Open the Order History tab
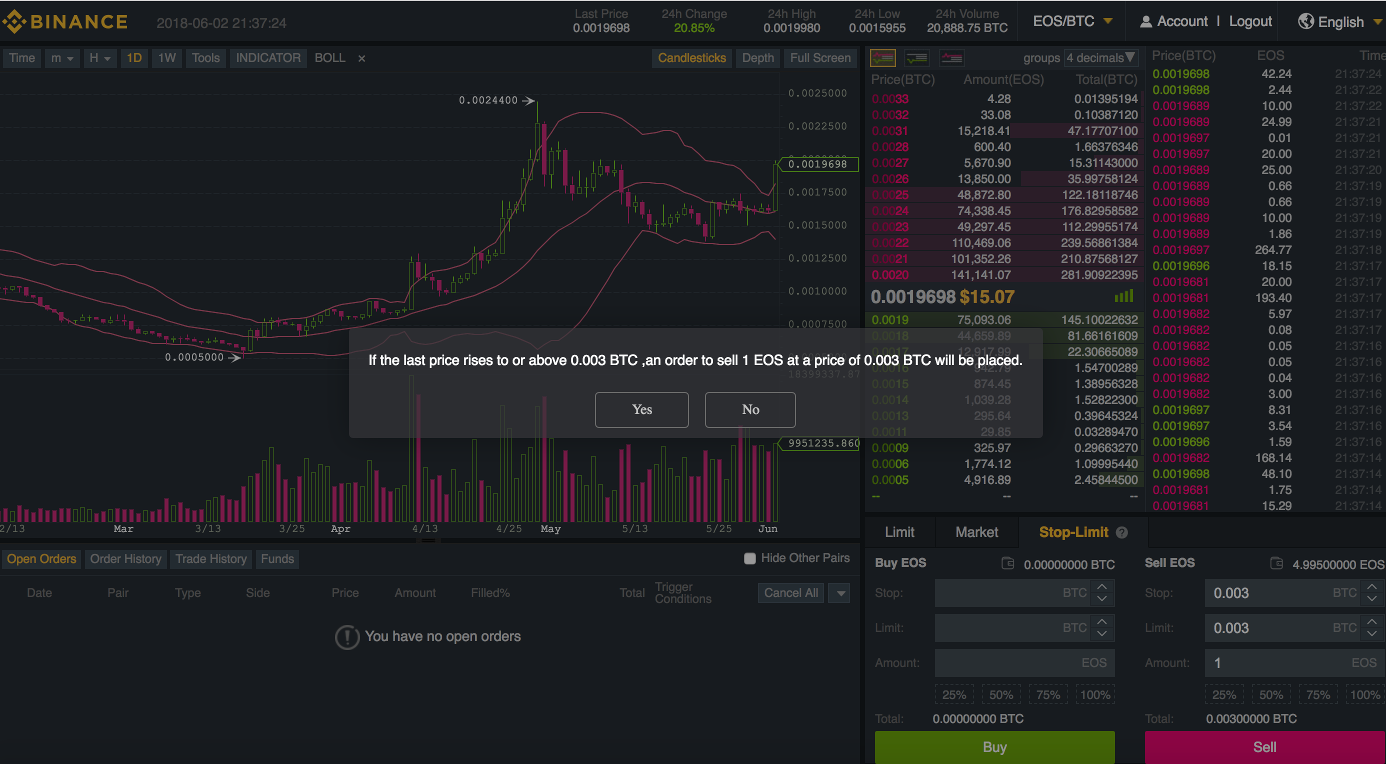This screenshot has height=764, width=1386. (x=126, y=559)
